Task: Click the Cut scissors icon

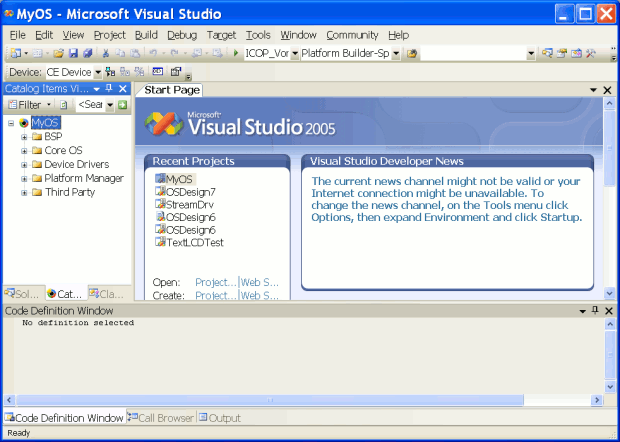Action: (x=106, y=53)
